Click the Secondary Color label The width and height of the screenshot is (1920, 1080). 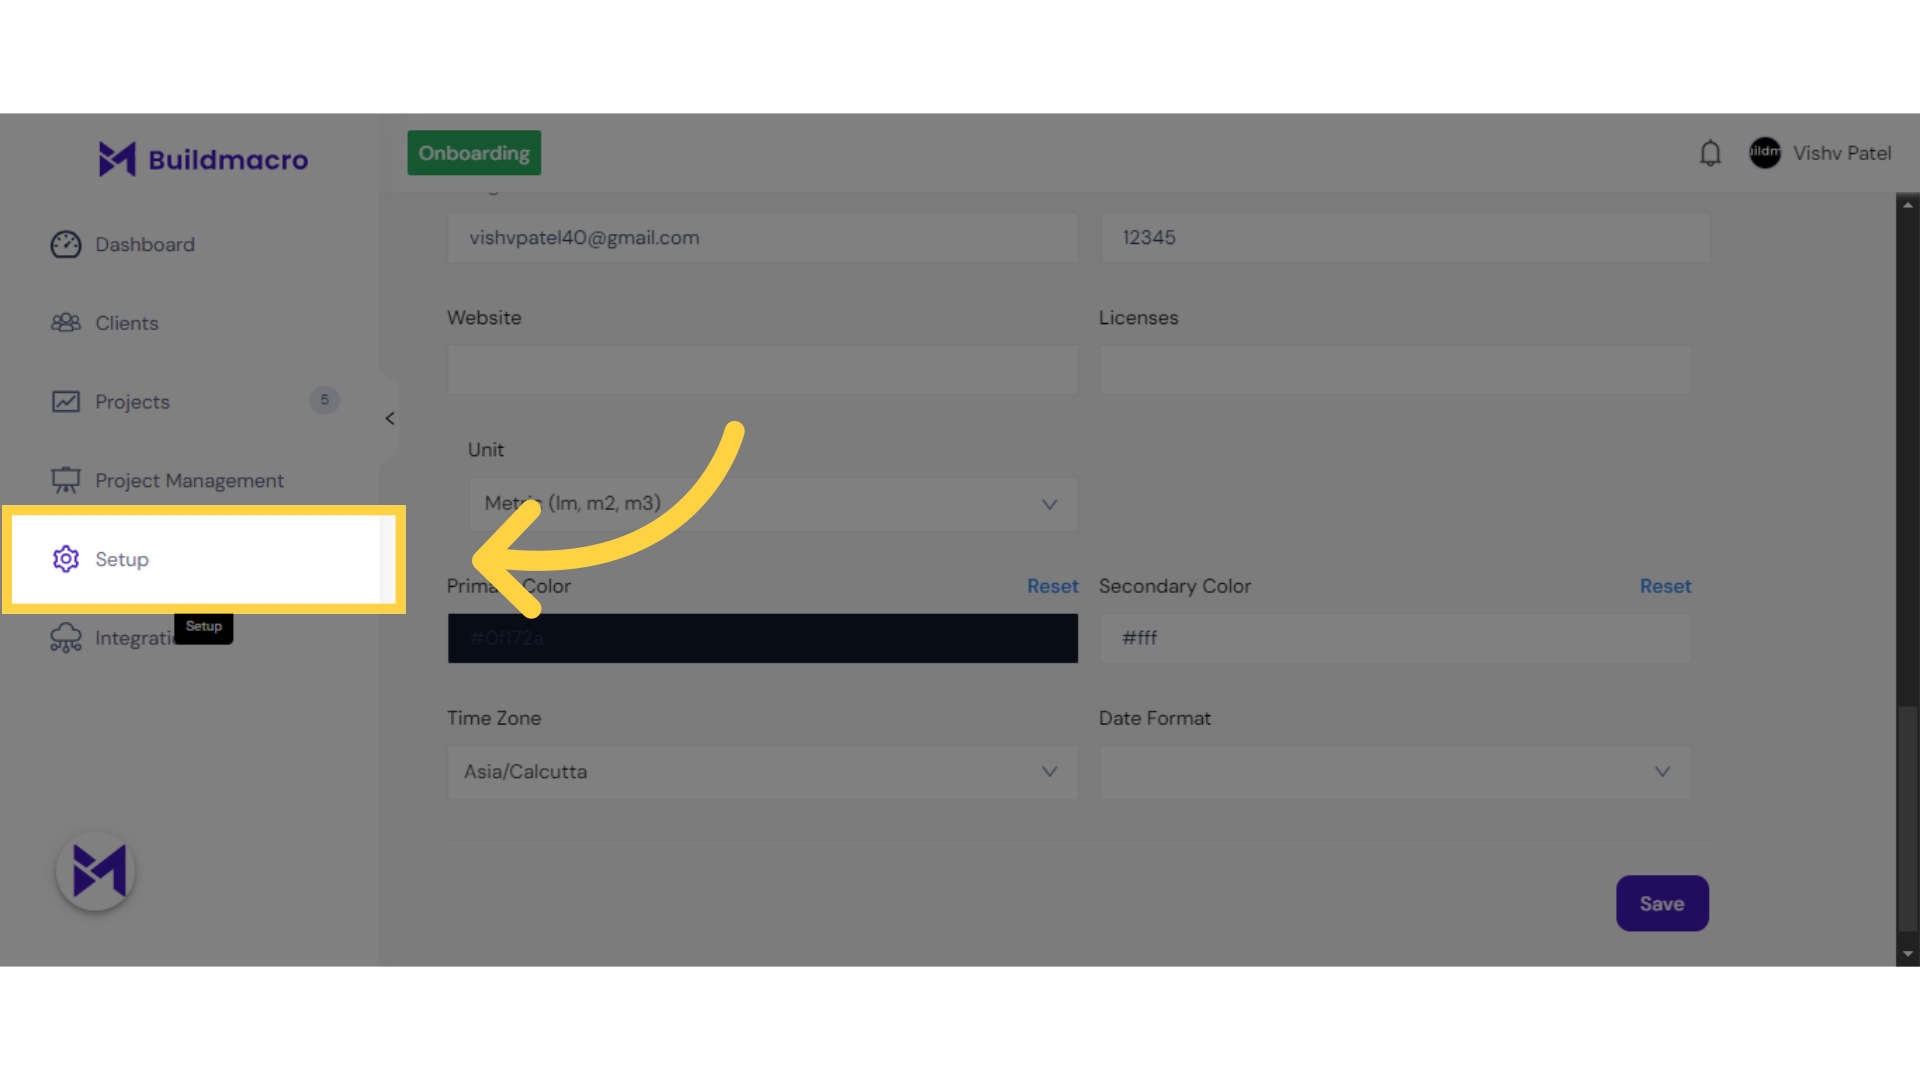pos(1175,587)
